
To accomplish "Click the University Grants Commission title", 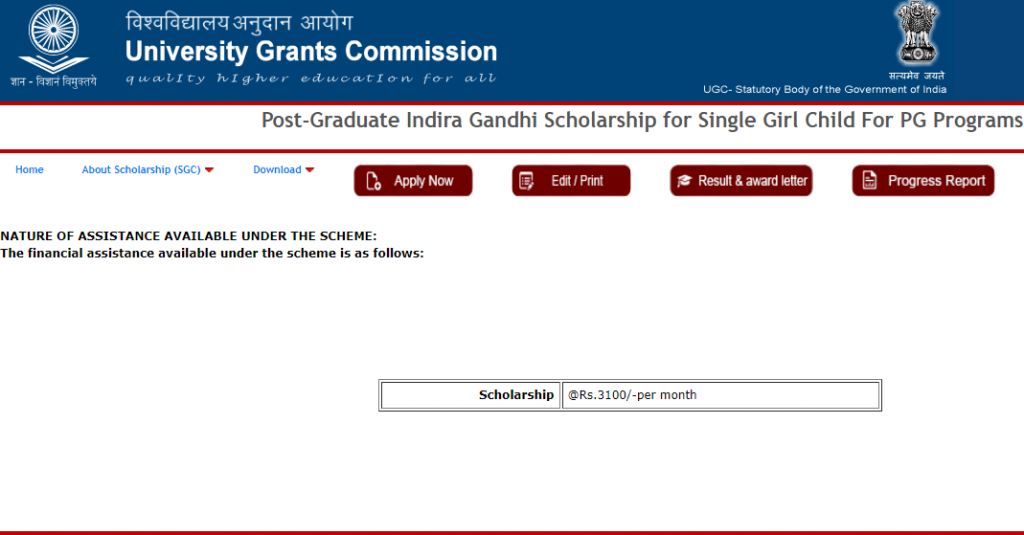I will click(x=311, y=52).
